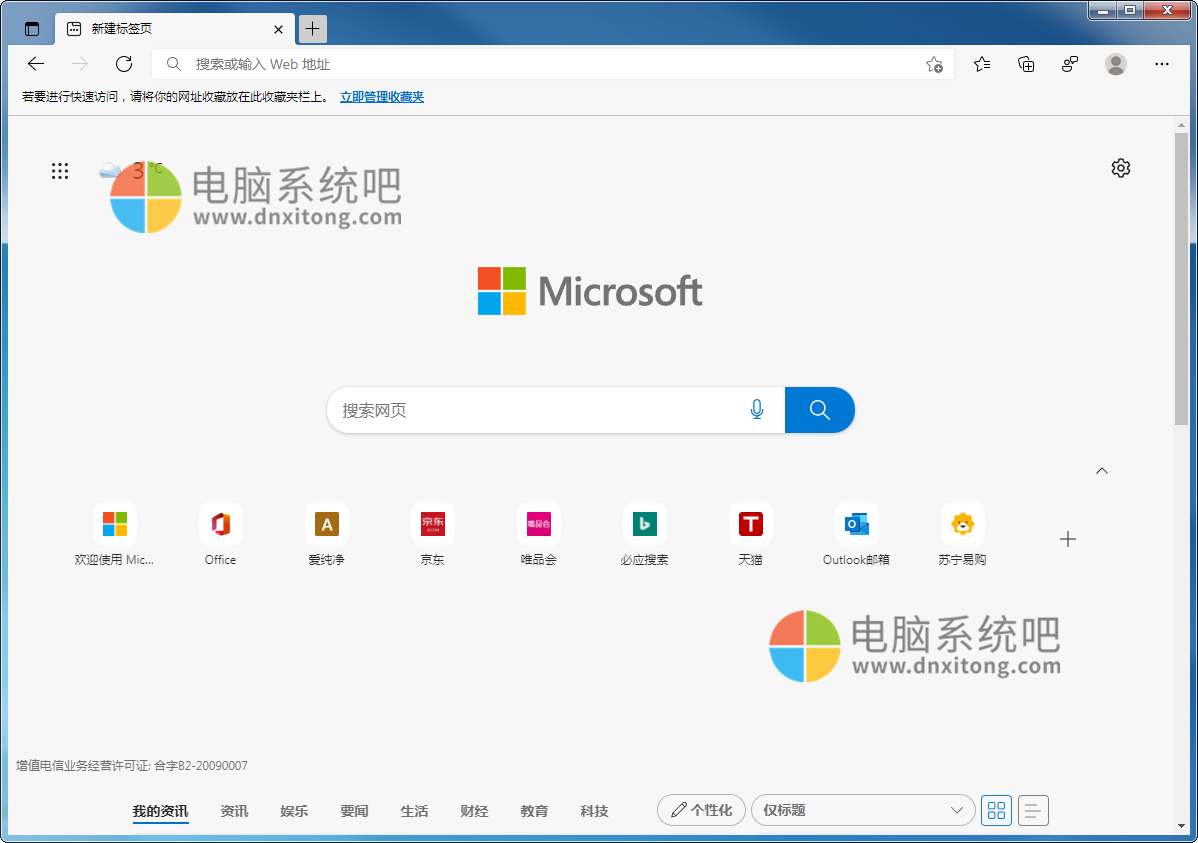The image size is (1198, 843).
Task: Switch to grid view layout toggle
Action: [x=996, y=810]
